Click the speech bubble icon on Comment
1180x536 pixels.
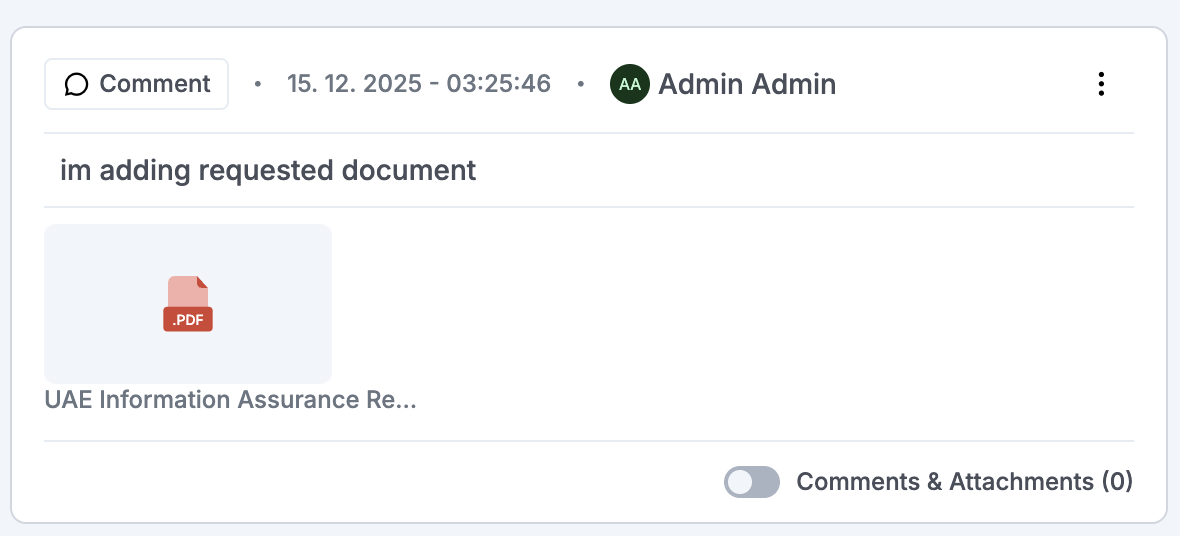(x=76, y=84)
